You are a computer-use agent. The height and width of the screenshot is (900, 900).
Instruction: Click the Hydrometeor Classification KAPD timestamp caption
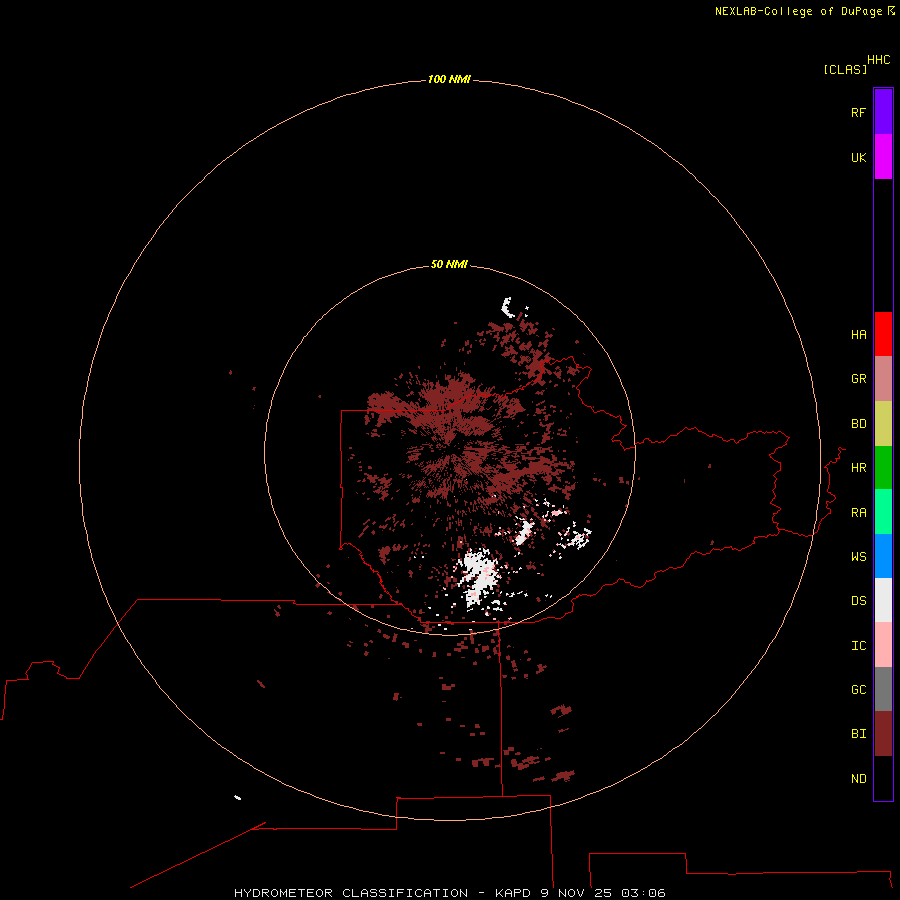(x=449, y=893)
